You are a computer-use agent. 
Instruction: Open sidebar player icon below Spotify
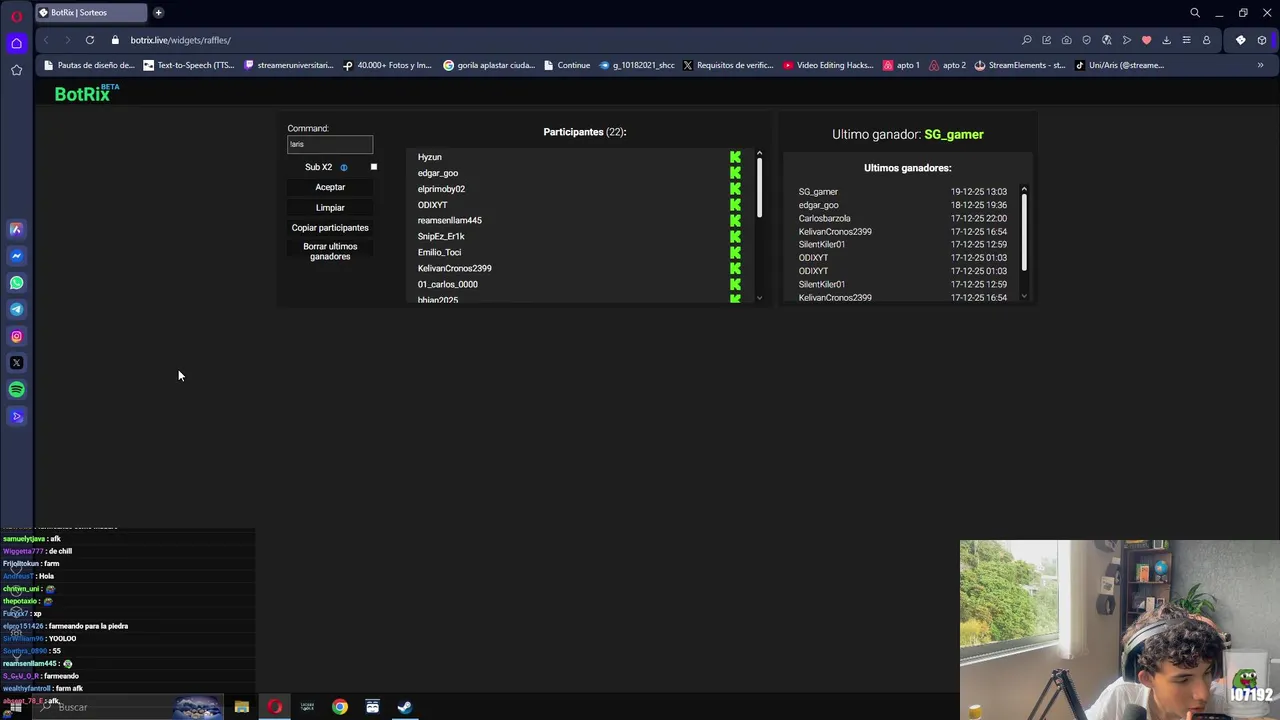click(x=16, y=417)
